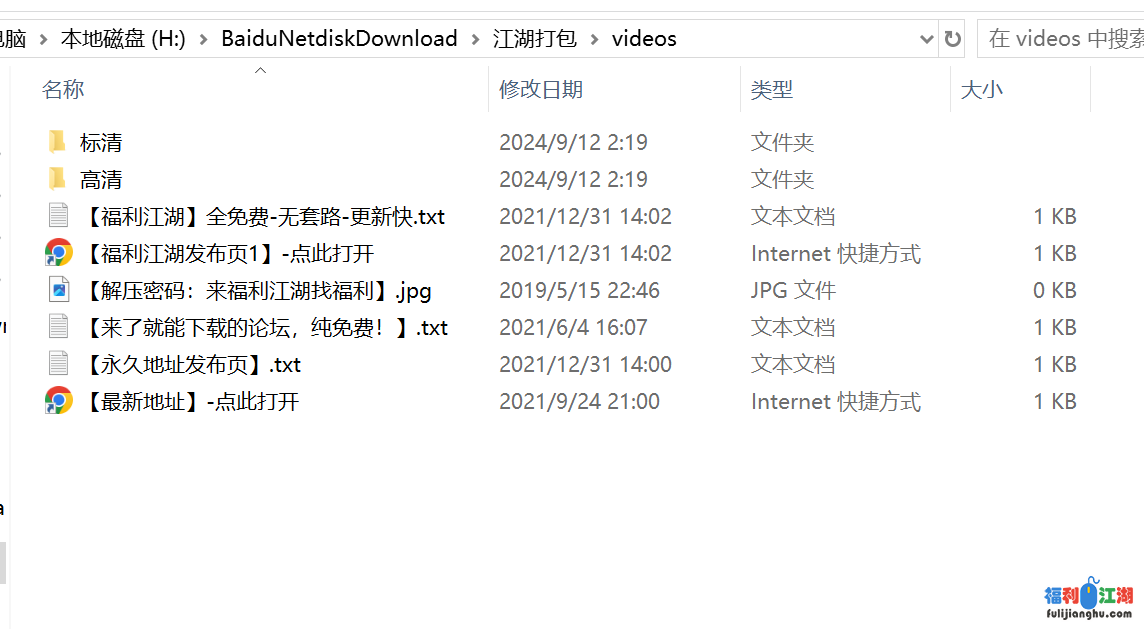Click the 【永久地址发布页】 text file icon
Screen dimensions: 1144x629
58,364
